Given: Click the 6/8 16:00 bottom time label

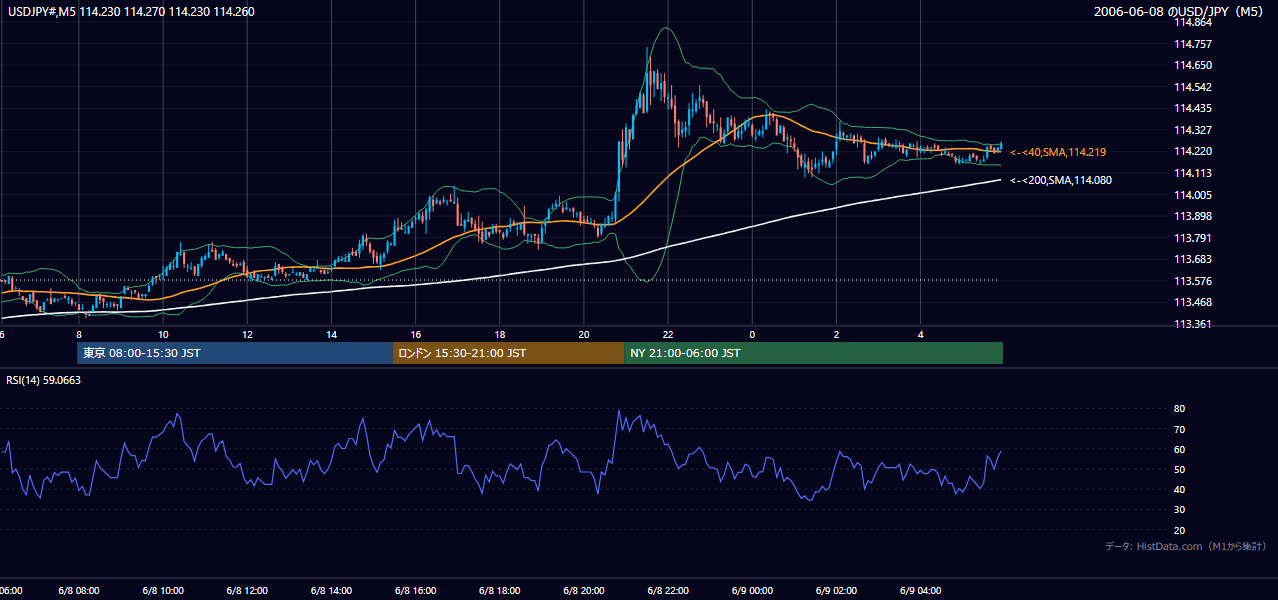Looking at the screenshot, I should [415, 590].
